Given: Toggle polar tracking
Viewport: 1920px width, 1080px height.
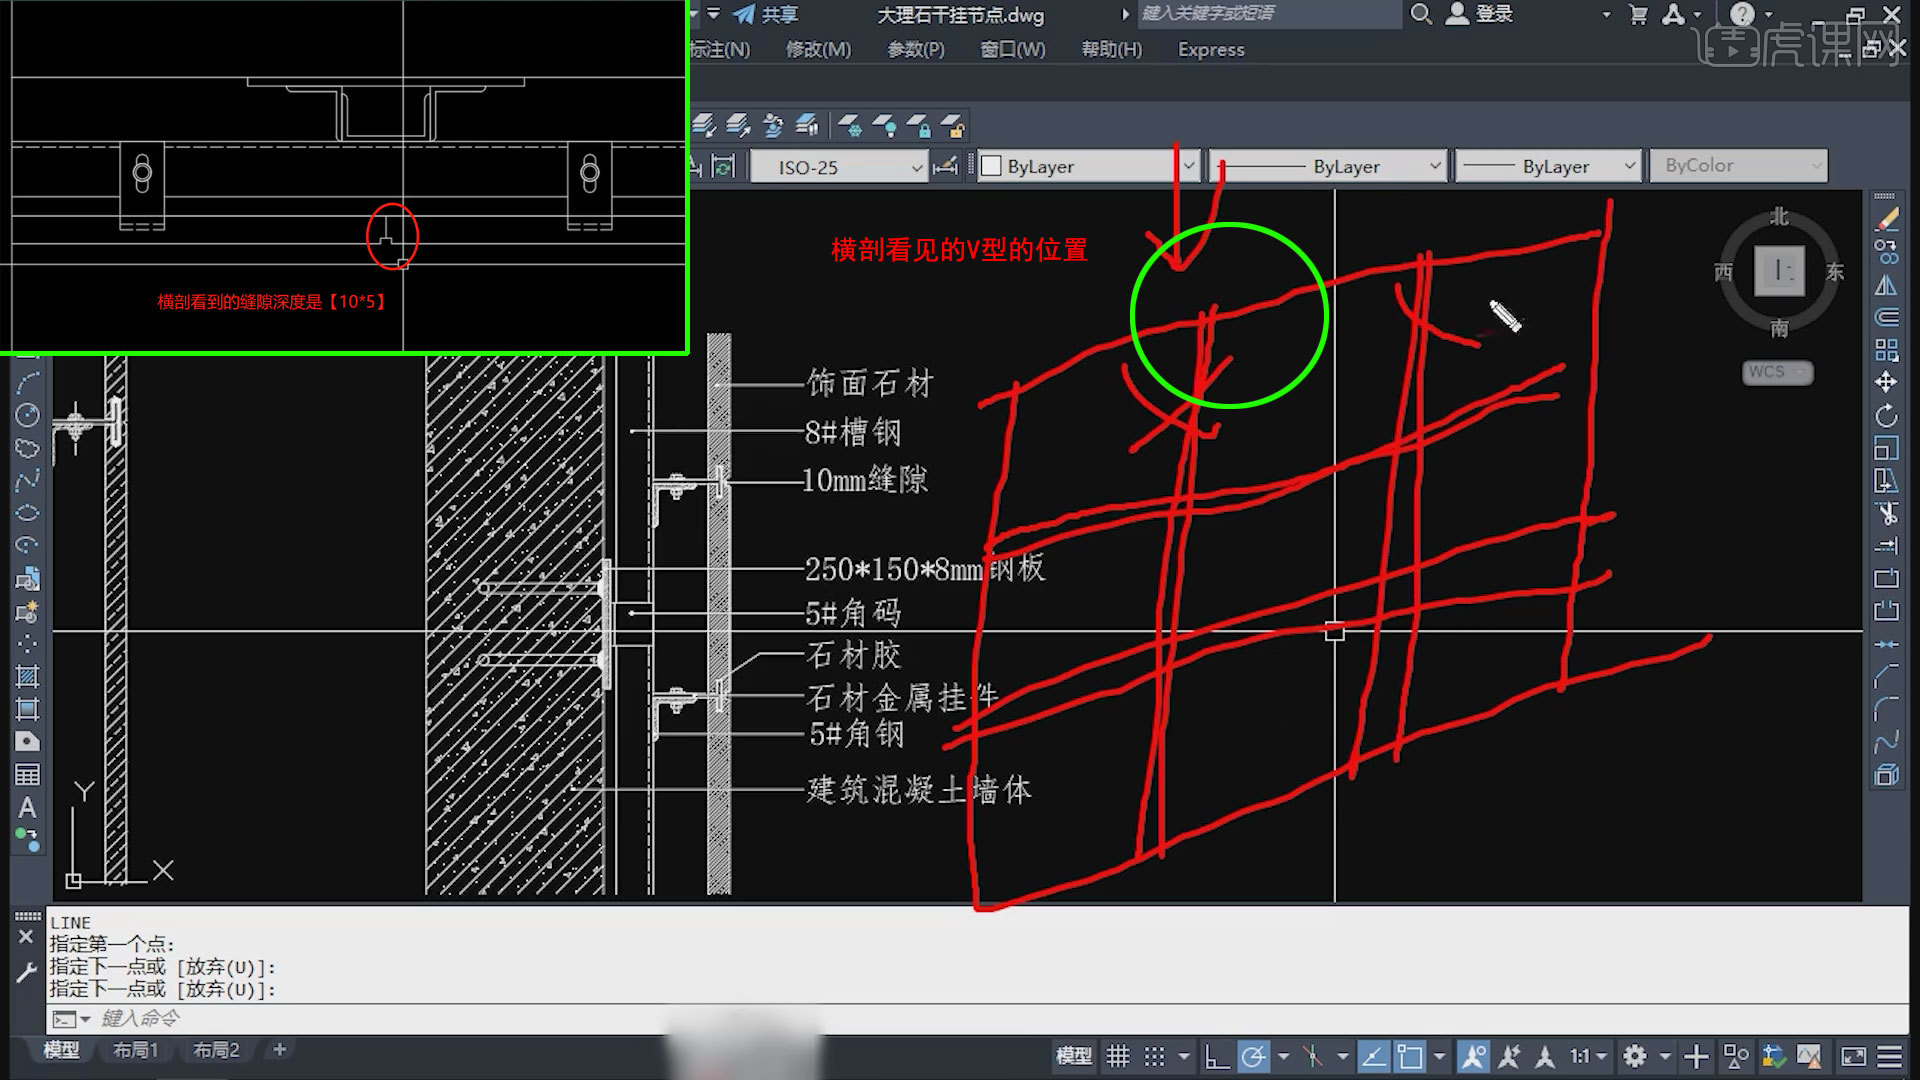Looking at the screenshot, I should [x=1253, y=1056].
